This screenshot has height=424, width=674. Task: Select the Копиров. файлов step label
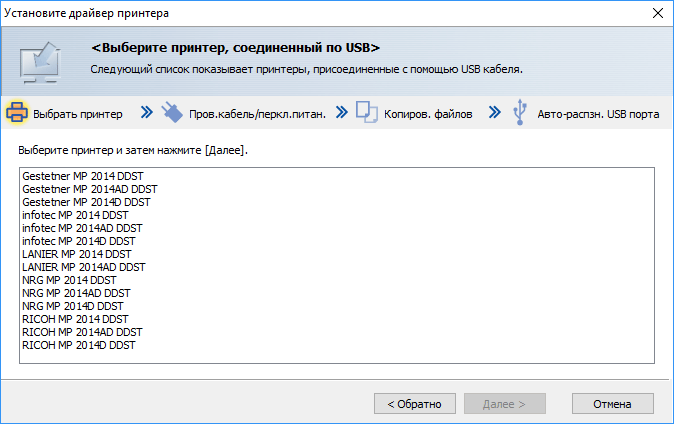point(428,114)
